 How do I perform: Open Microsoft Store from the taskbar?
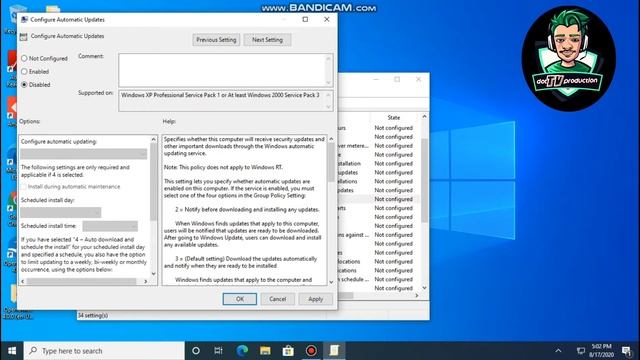pyautogui.click(x=288, y=351)
